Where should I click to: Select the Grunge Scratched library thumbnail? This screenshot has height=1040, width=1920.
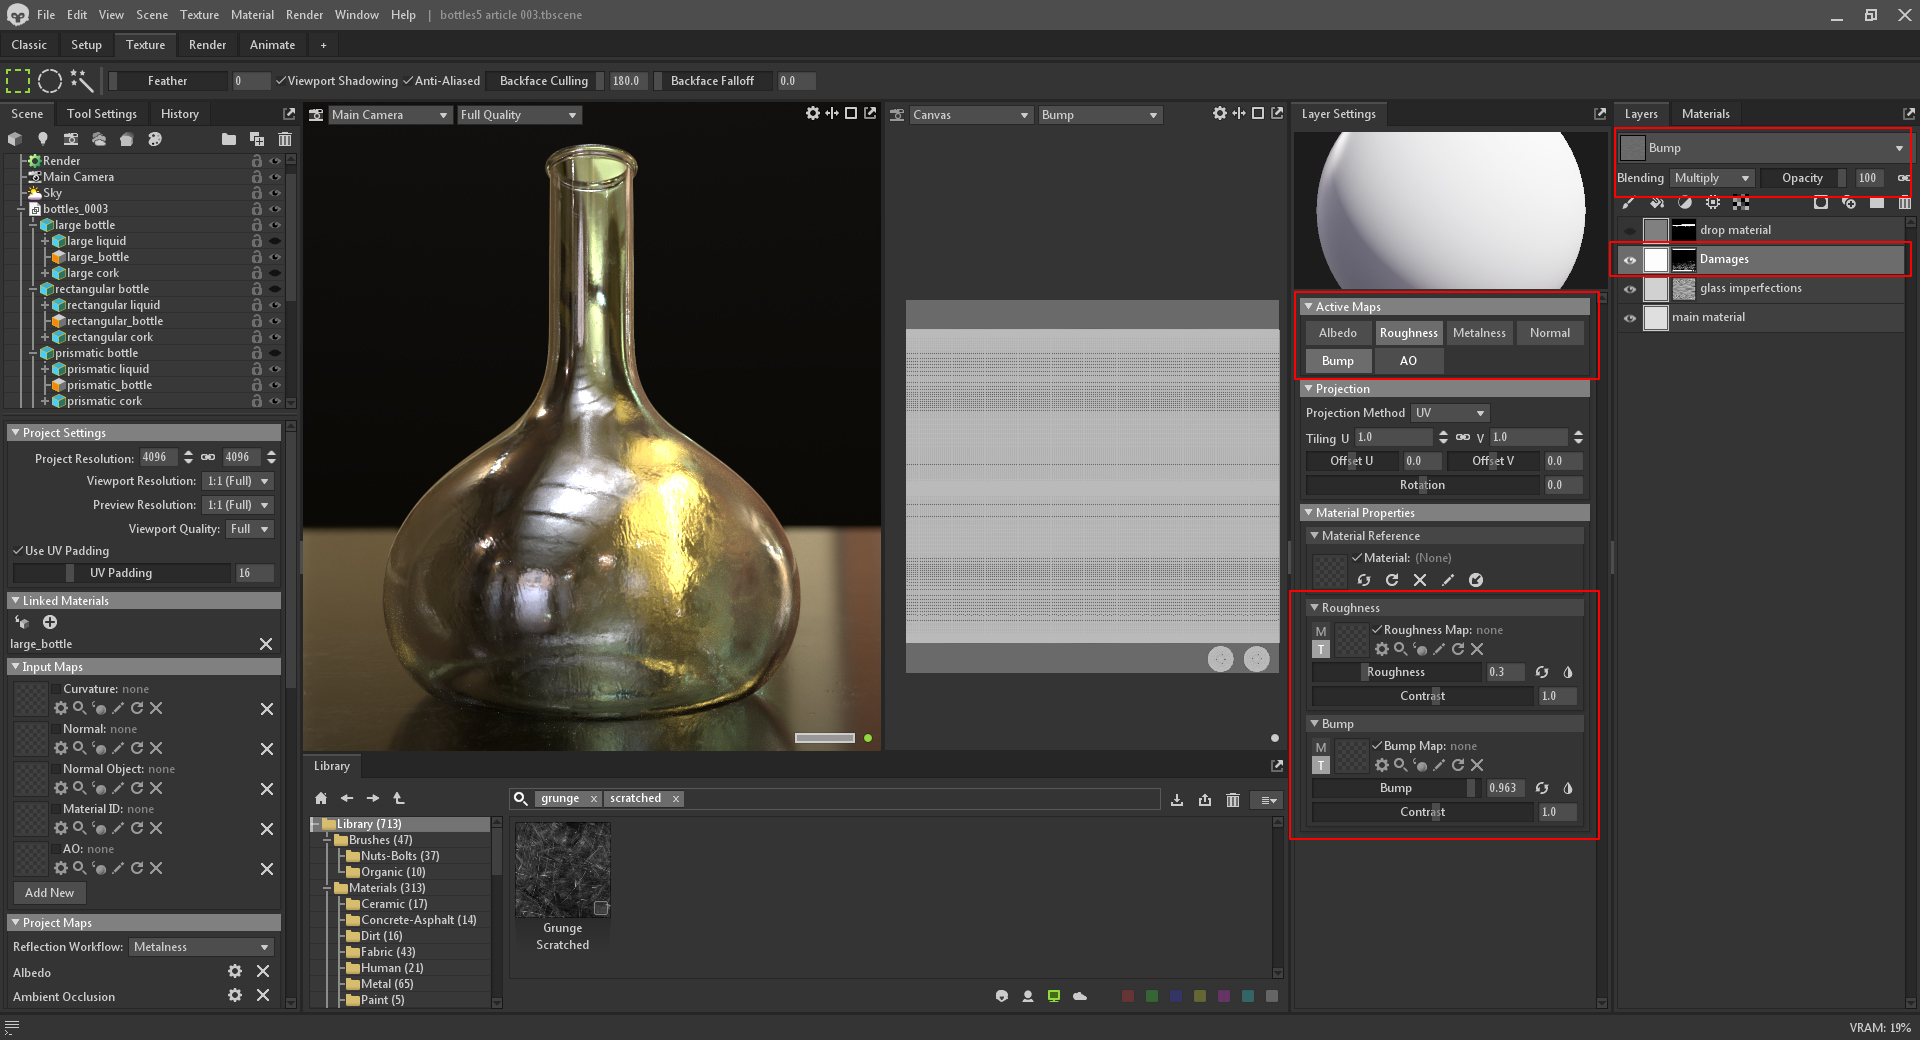[x=562, y=870]
